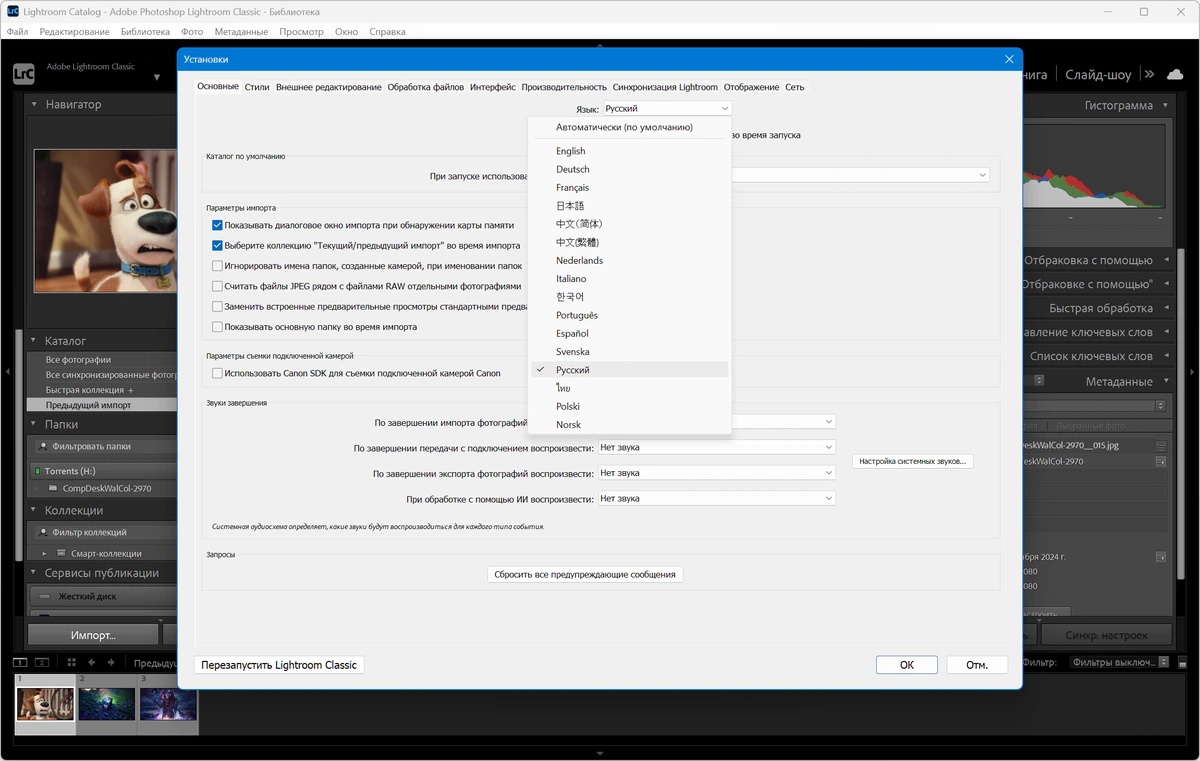Open sound dropdown for обработке с помощью ИИ
The width and height of the screenshot is (1200, 761).
[716, 498]
